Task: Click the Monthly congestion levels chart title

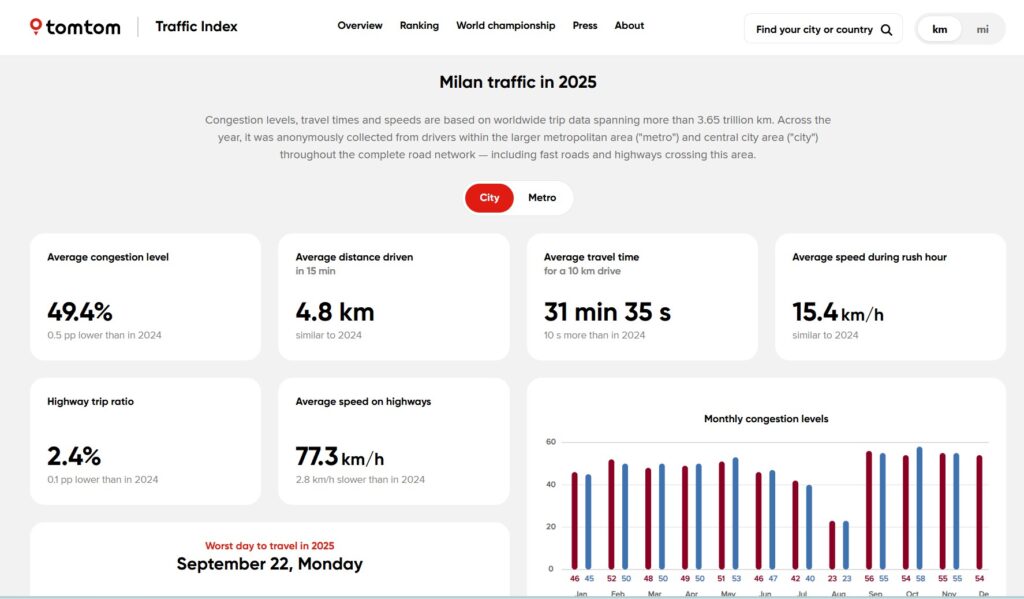Action: 766,419
